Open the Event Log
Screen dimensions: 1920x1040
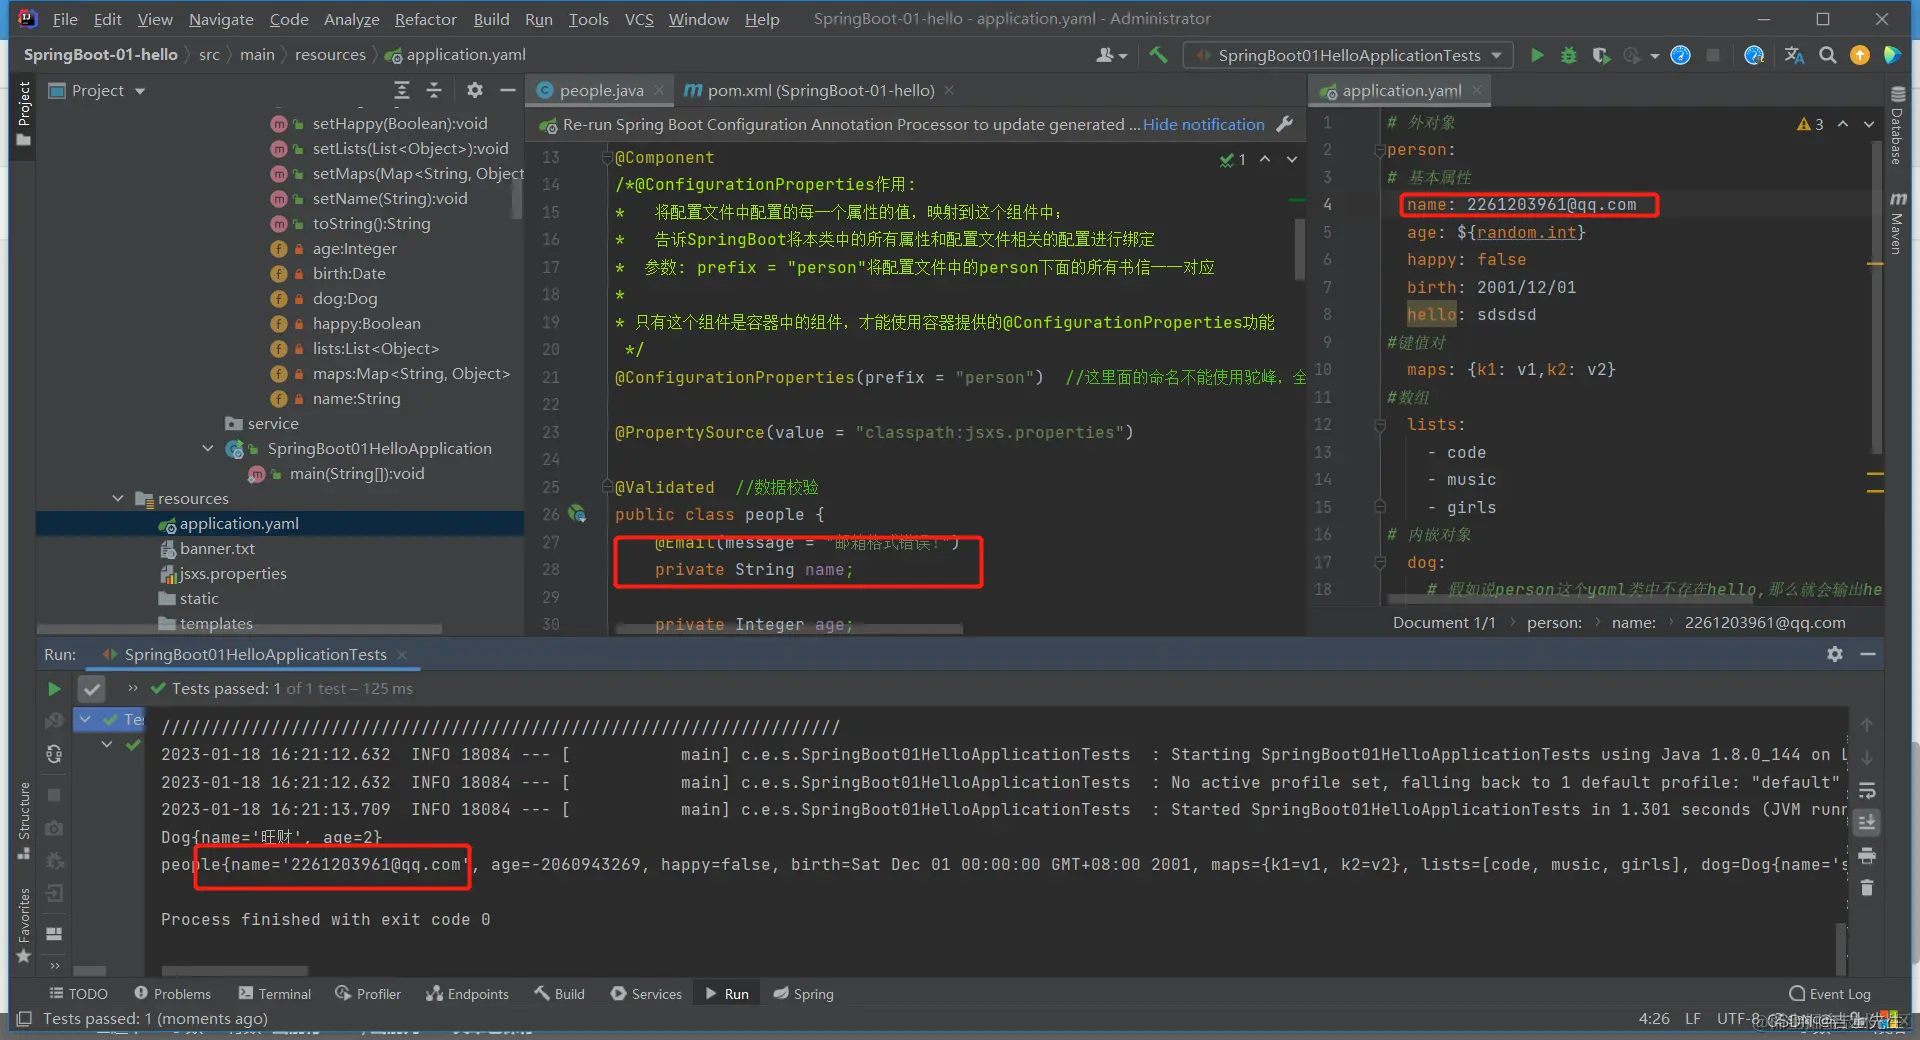pos(1830,993)
